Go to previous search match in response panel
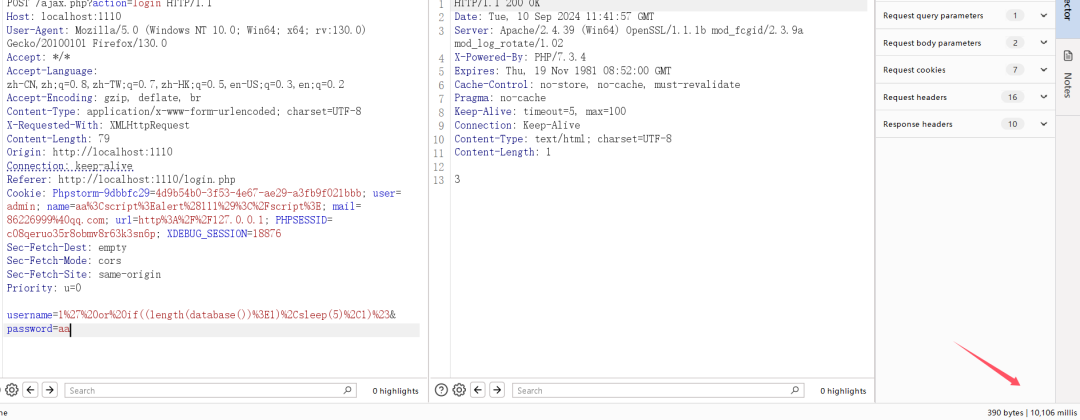Viewport: 1080px width, 420px height. [x=478, y=390]
